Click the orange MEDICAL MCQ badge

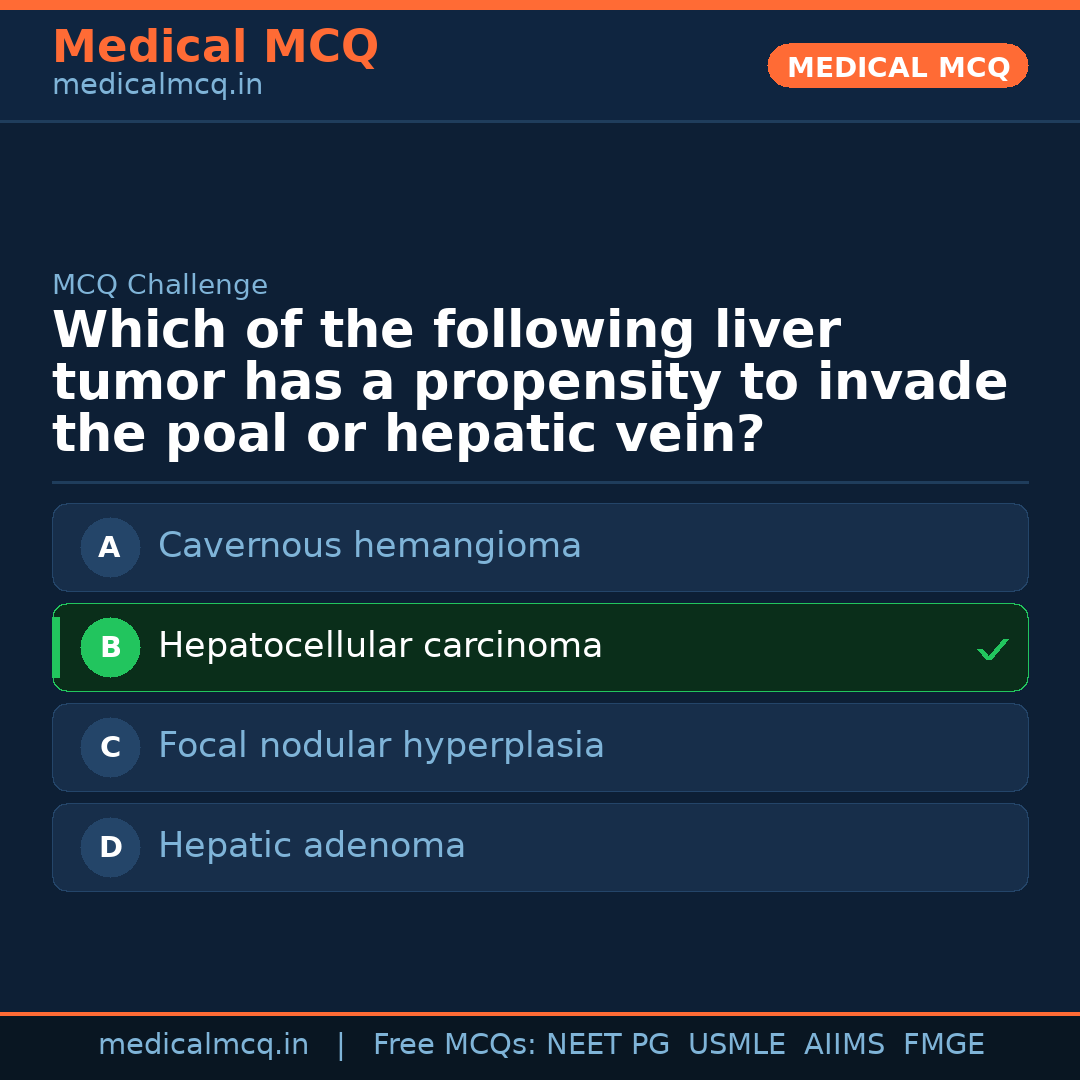coord(897,67)
